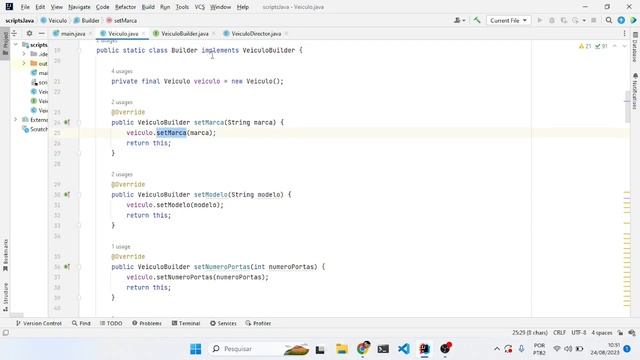Screen dimensions: 640x360
Task: Expand the out folder node
Action: pyautogui.click(x=24, y=63)
